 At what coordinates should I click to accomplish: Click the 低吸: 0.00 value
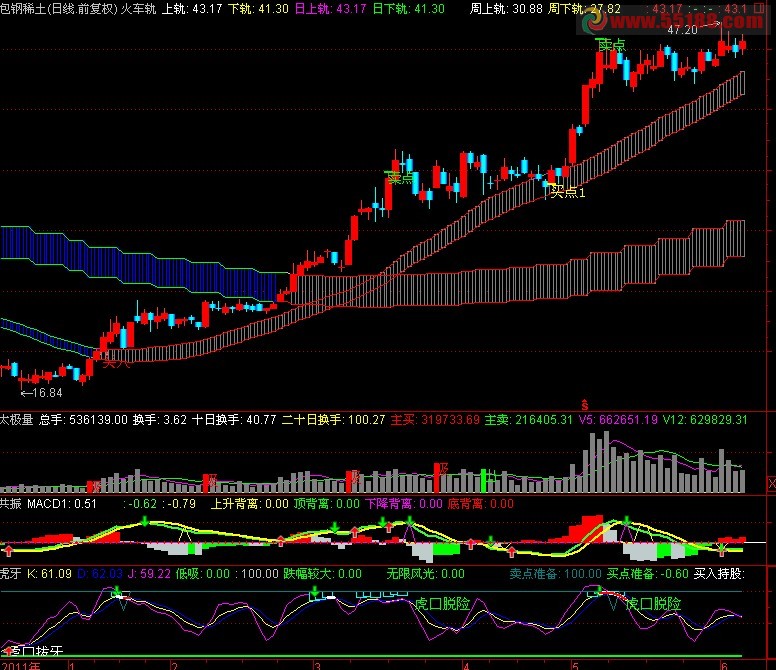click(x=202, y=574)
